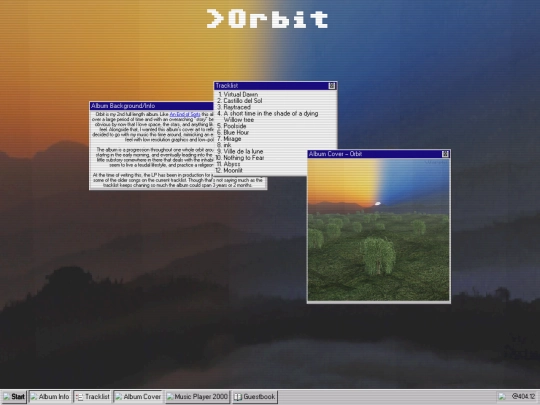540x405 pixels.
Task: Close the Tracklist window
Action: (x=332, y=86)
